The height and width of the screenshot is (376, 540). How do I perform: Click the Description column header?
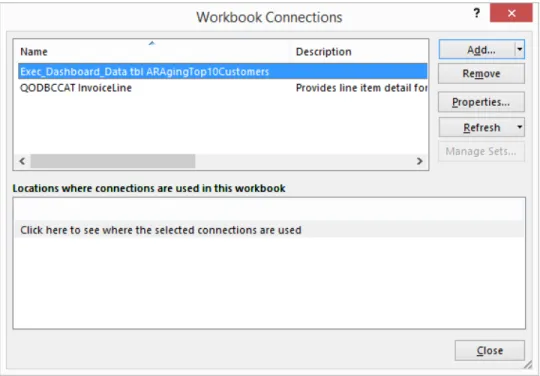click(359, 52)
